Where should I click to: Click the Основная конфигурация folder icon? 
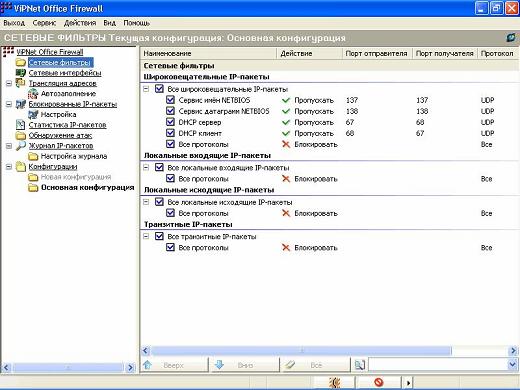33,187
